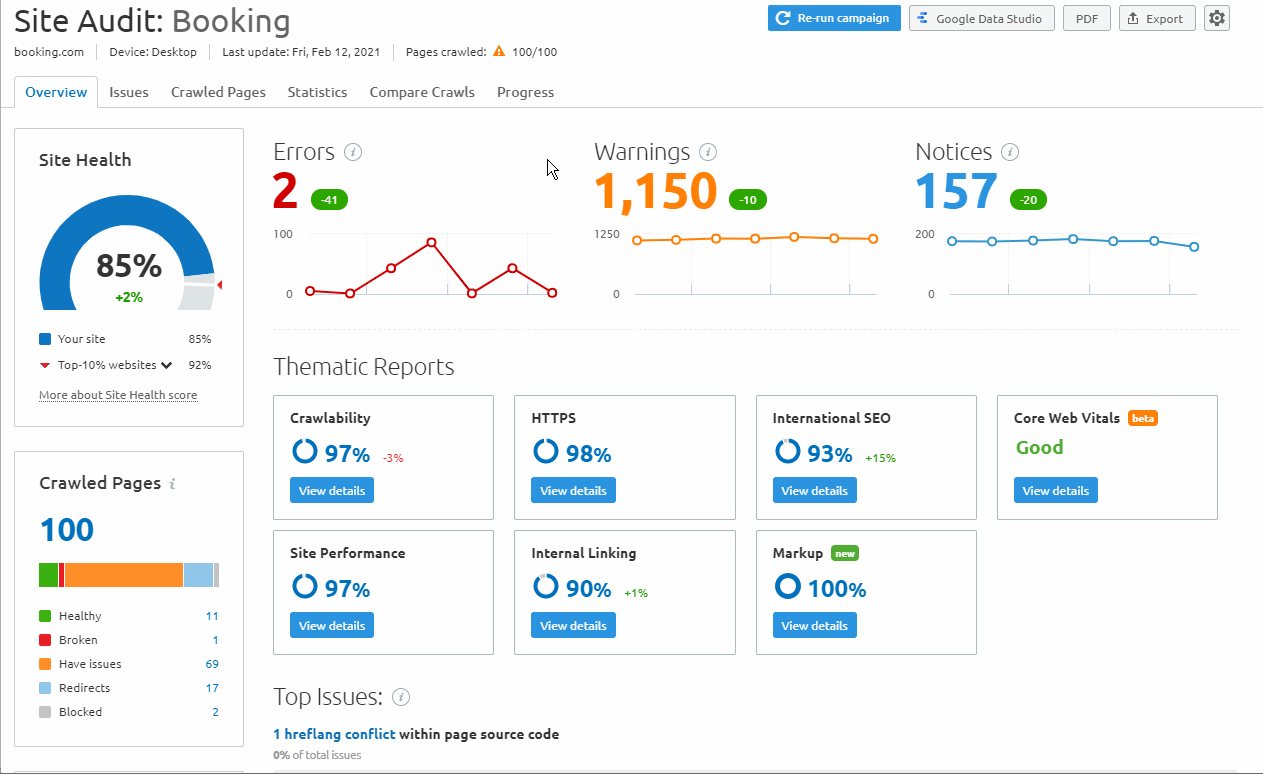Open Google Data Studio export
The image size is (1263, 774).
(x=981, y=18)
